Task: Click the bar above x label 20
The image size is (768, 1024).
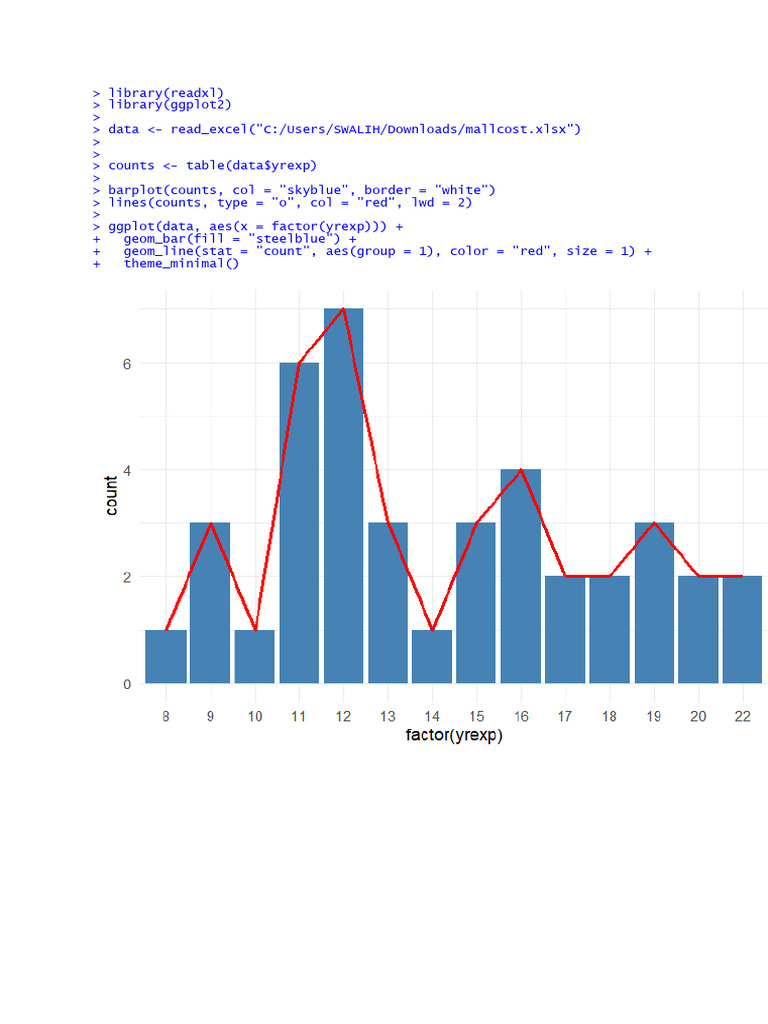Action: click(699, 630)
